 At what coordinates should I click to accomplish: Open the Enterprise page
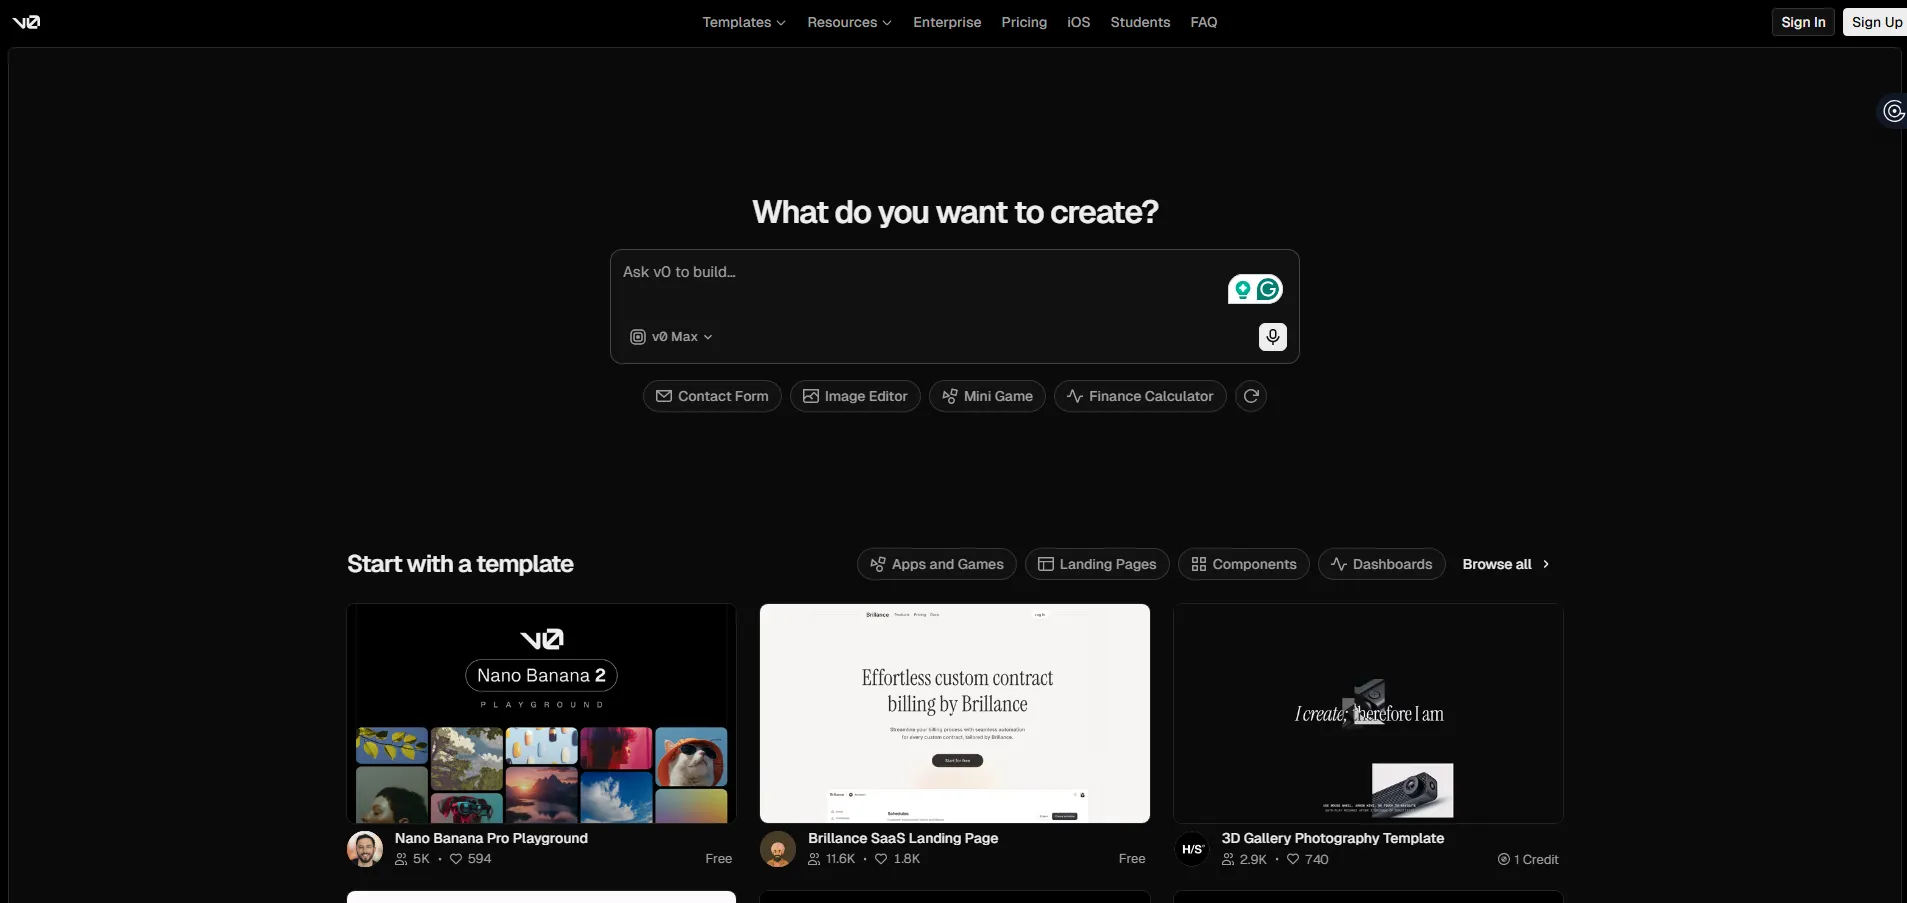pos(947,22)
